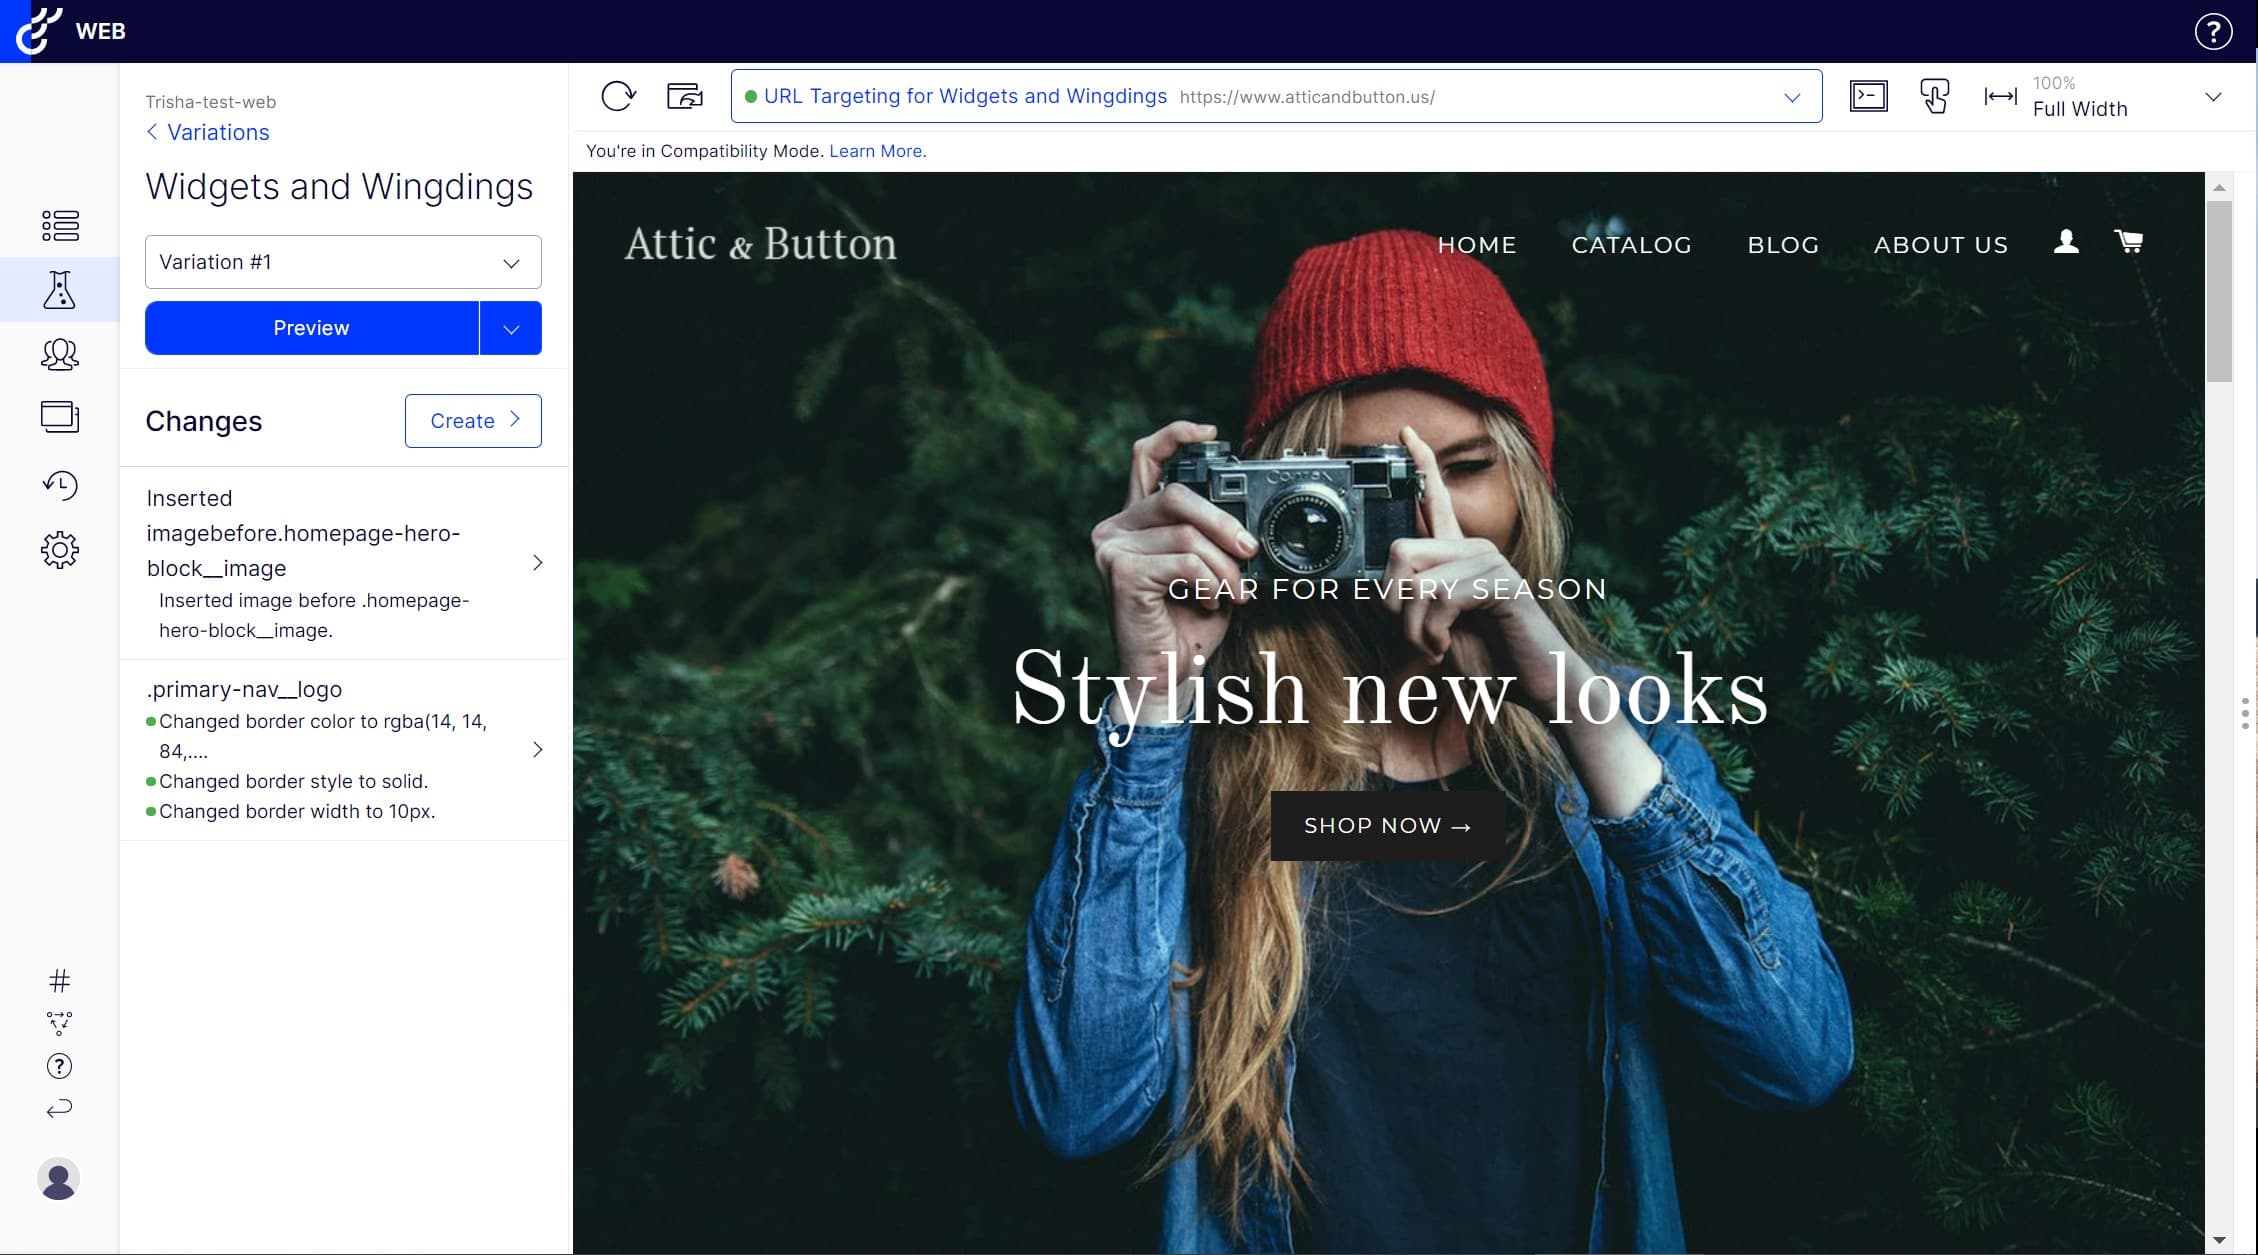Image resolution: width=2258 pixels, height=1255 pixels.
Task: Expand the inserted image change entry
Action: pyautogui.click(x=537, y=563)
